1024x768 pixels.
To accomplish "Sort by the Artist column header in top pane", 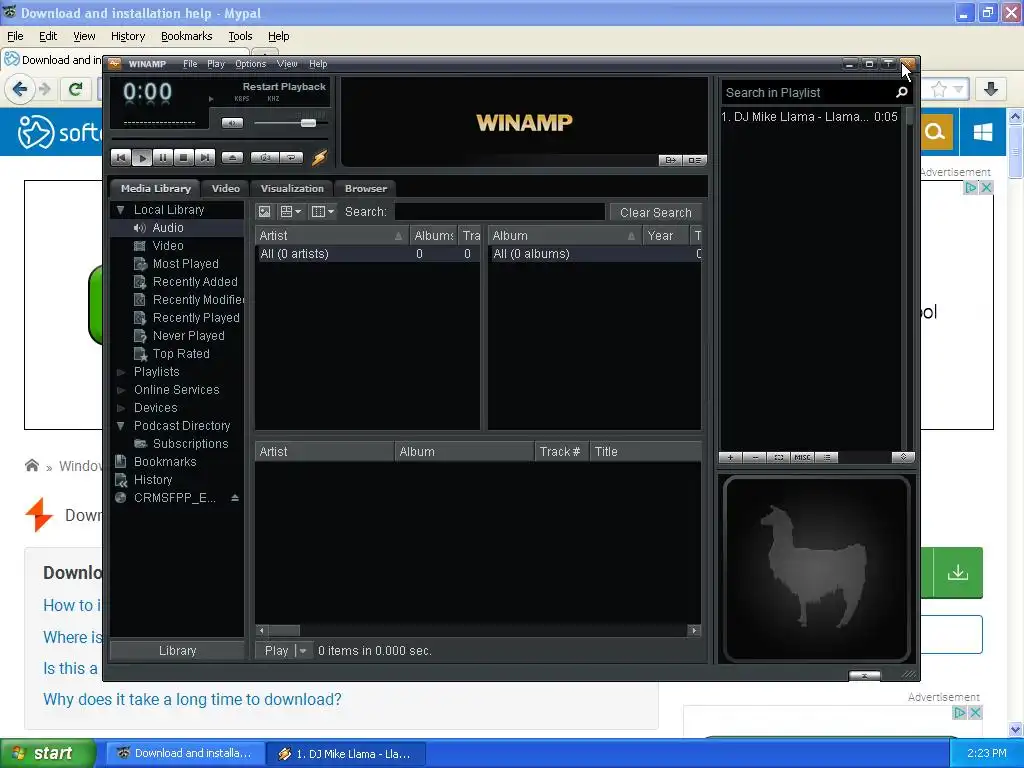I will tap(332, 236).
